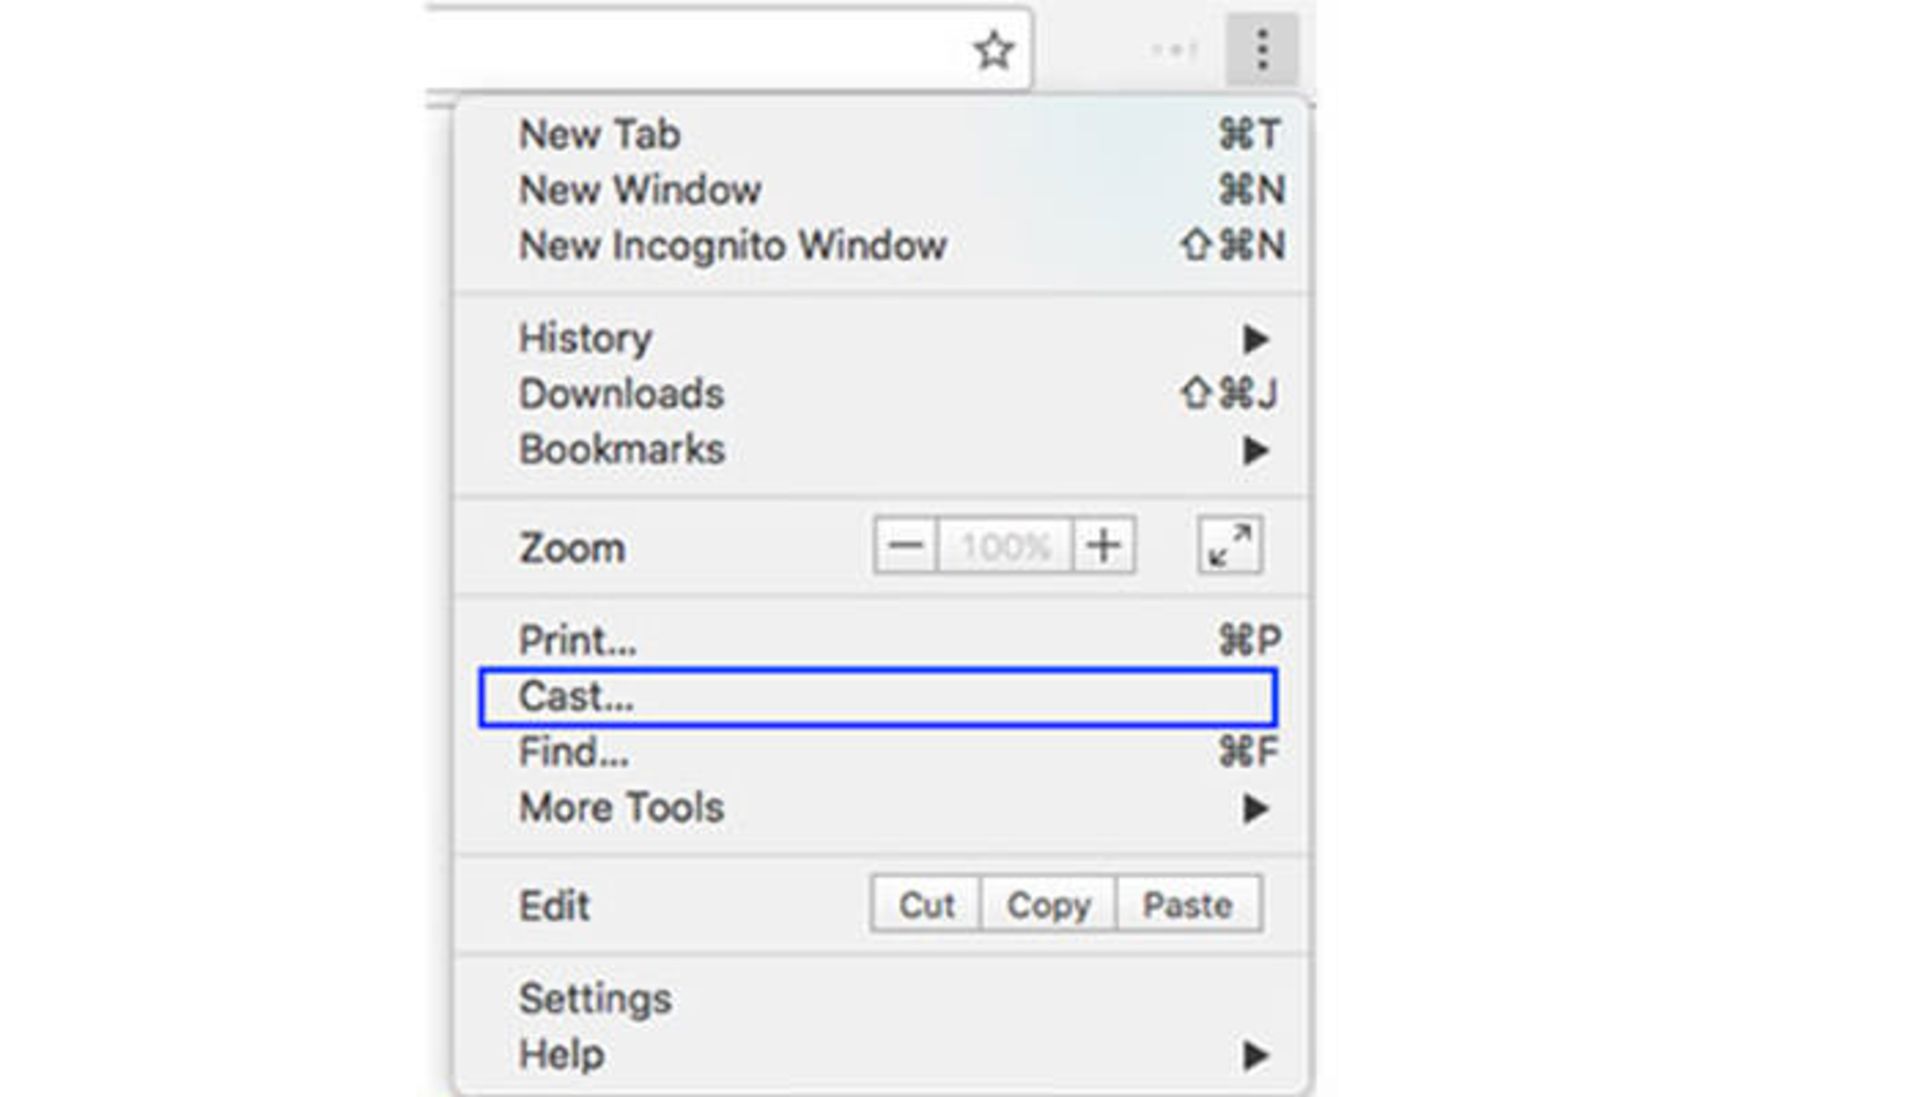Expand the More Tools submenu arrow
The image size is (1920, 1097).
1255,808
